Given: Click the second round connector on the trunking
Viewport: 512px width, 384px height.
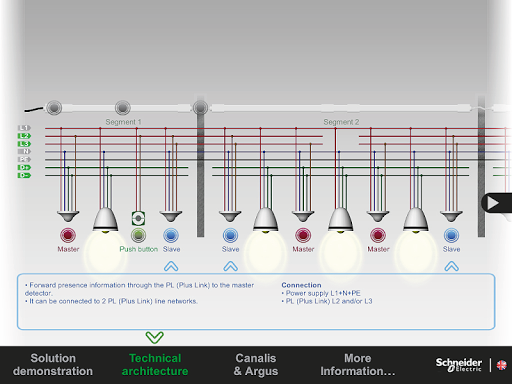Looking at the screenshot, I should point(123,108).
